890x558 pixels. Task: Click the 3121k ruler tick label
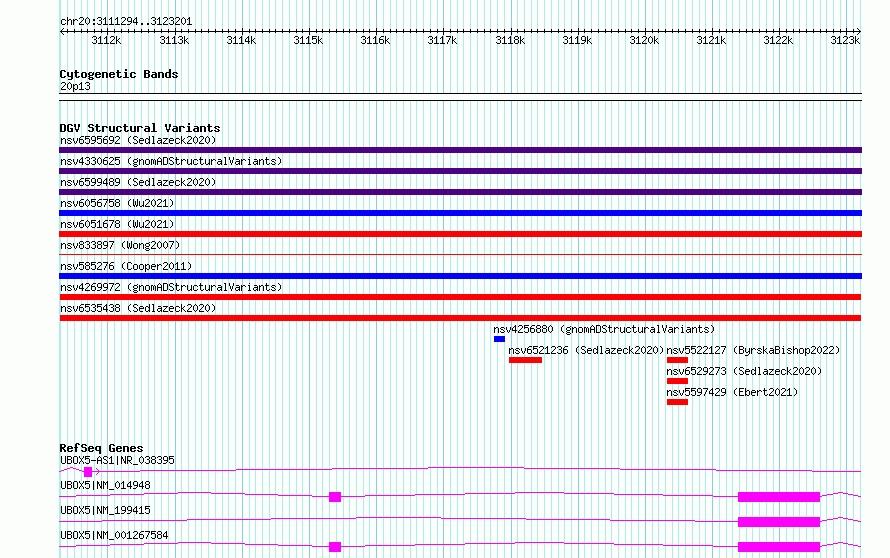tap(711, 40)
